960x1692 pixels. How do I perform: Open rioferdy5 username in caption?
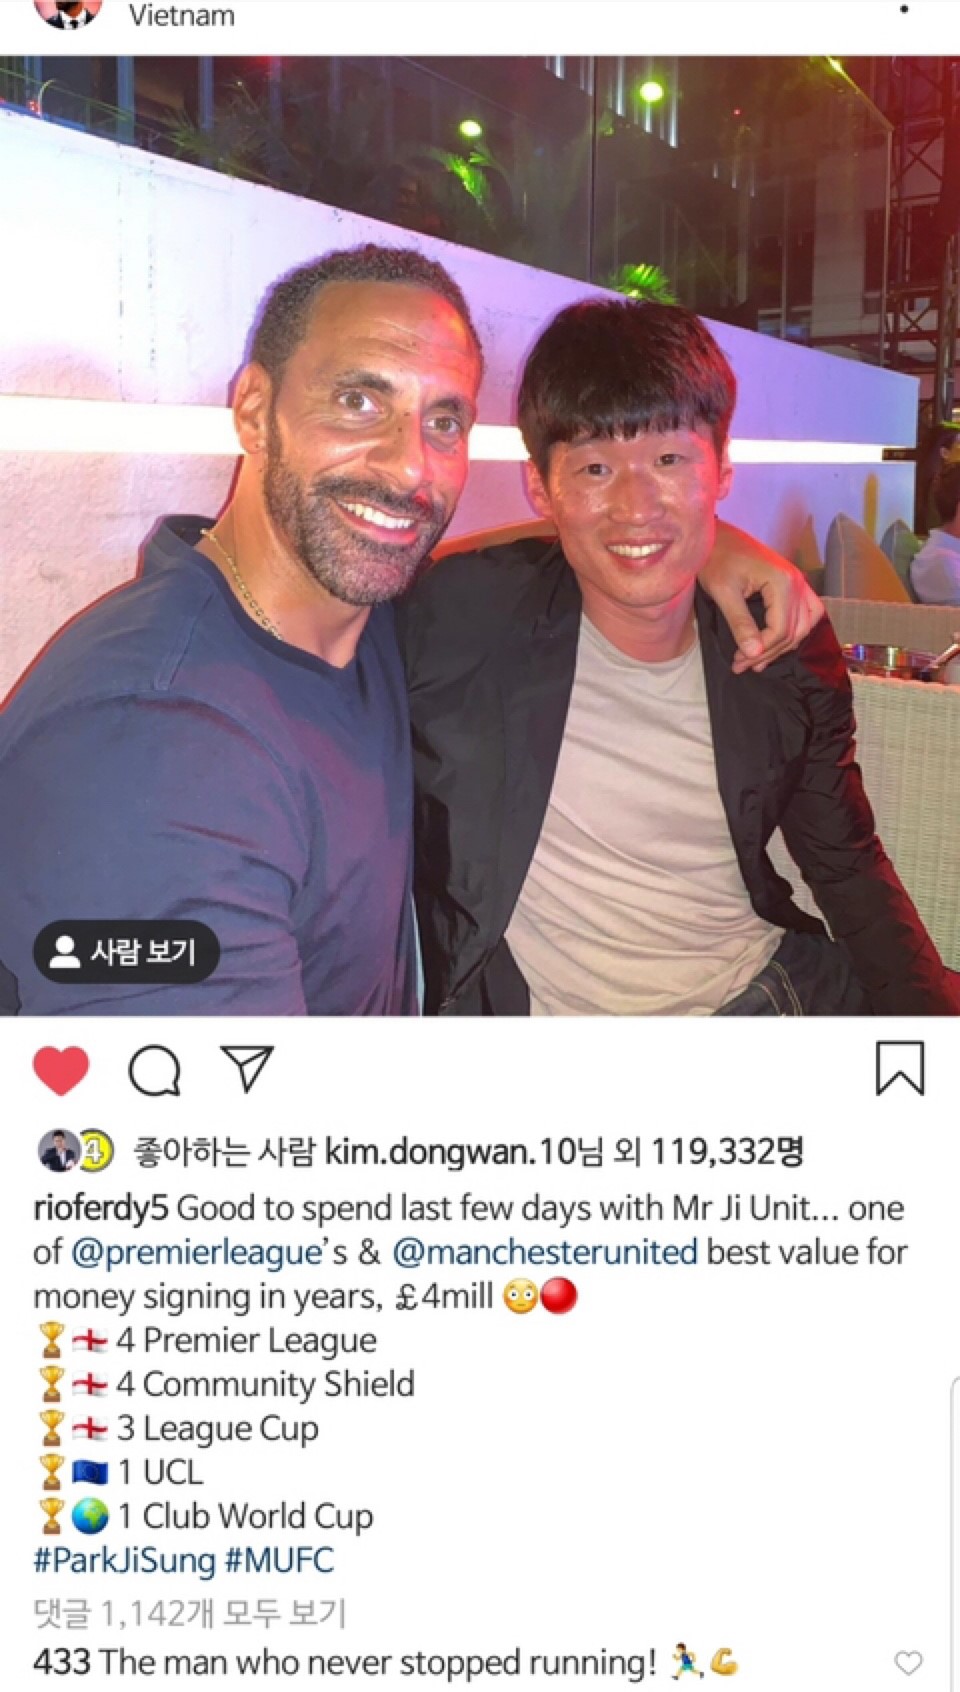click(101, 1208)
